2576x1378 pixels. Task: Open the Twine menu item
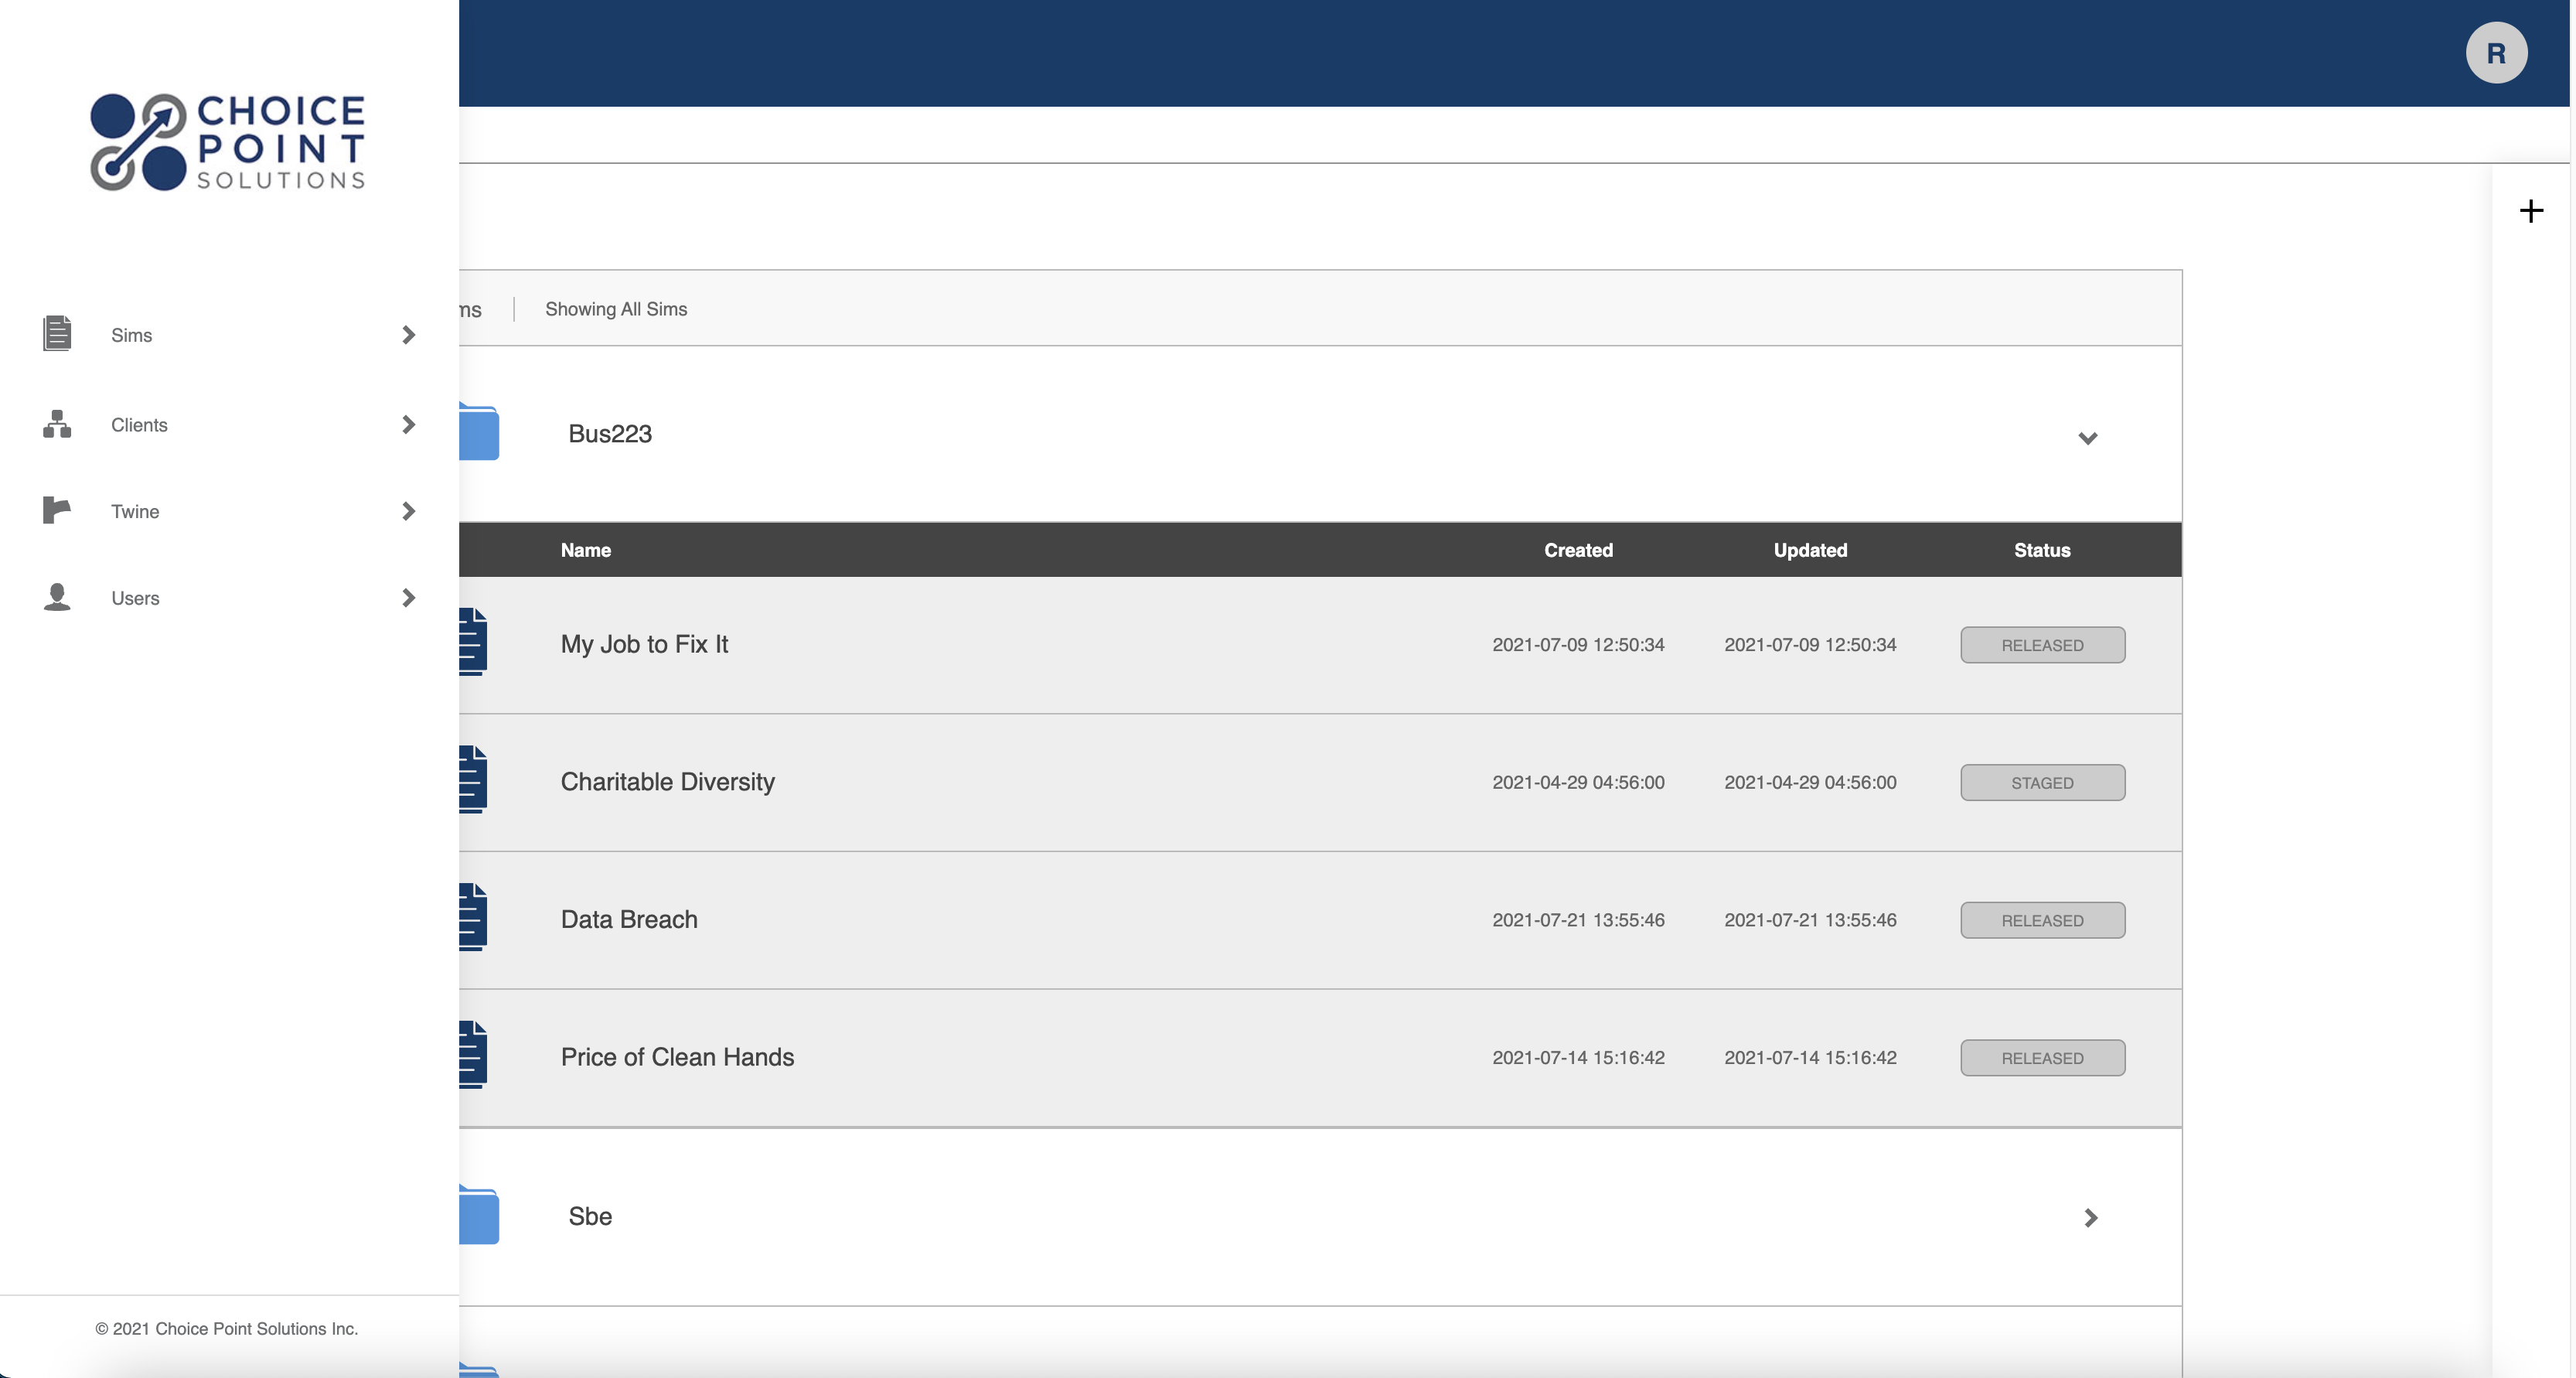(x=135, y=511)
